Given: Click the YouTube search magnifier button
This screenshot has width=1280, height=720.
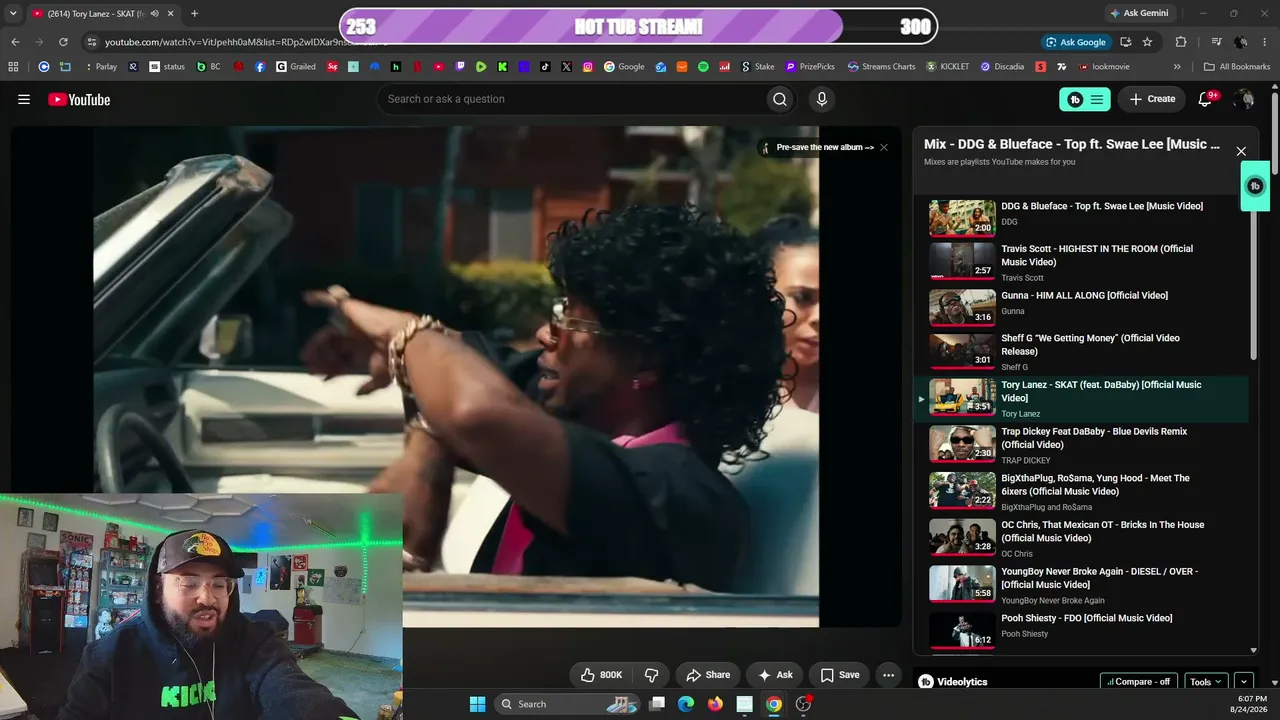Looking at the screenshot, I should click(x=780, y=99).
